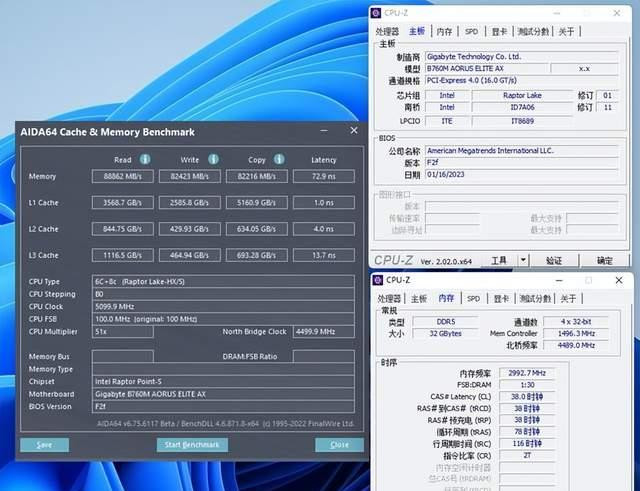
Task: Click Memory Read value 88862 MB/s
Action: [122, 176]
